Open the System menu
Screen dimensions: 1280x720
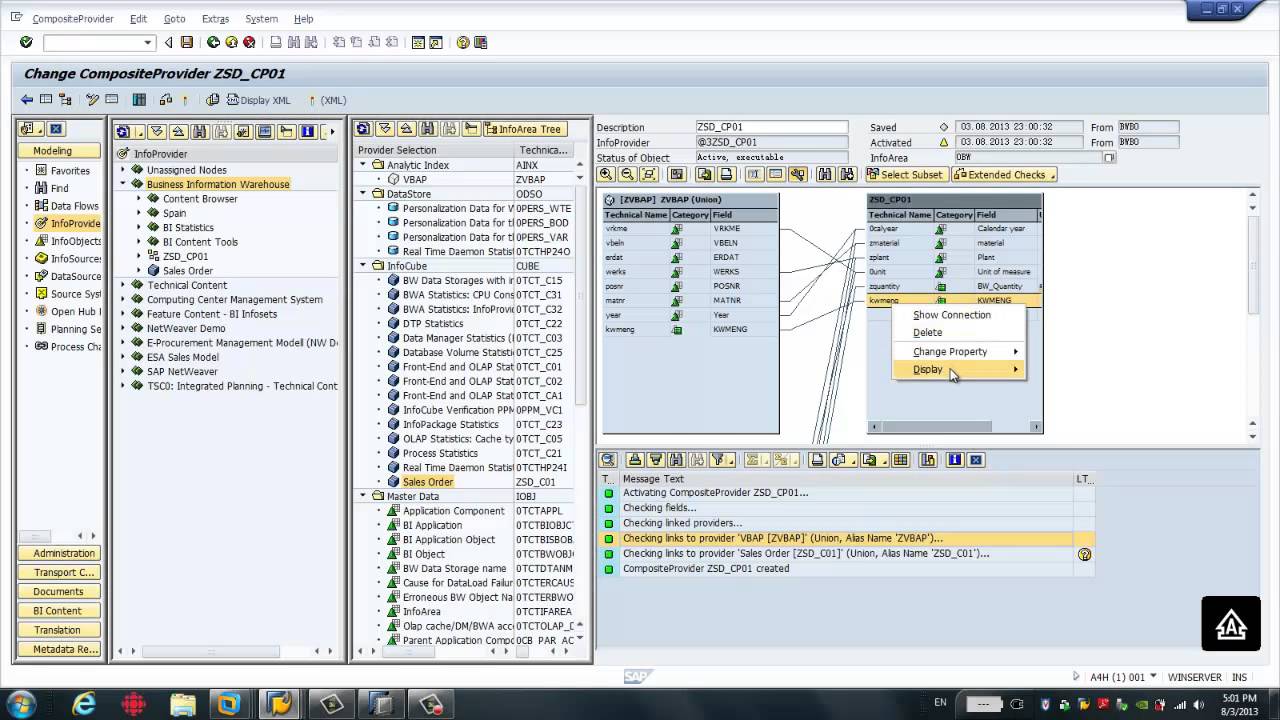[261, 19]
